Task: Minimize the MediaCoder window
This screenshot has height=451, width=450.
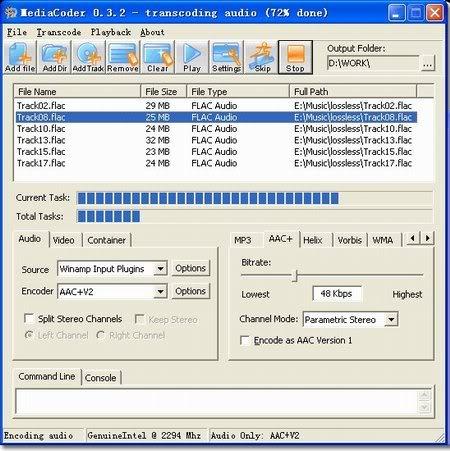Action: [x=396, y=13]
